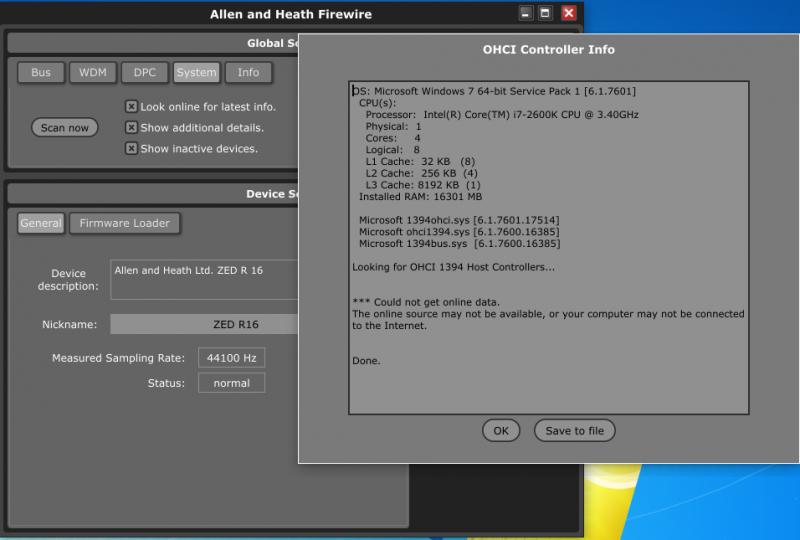Image resolution: width=800 pixels, height=540 pixels.
Task: Click the OS Microsoft Windows 7 line
Action: (494, 91)
